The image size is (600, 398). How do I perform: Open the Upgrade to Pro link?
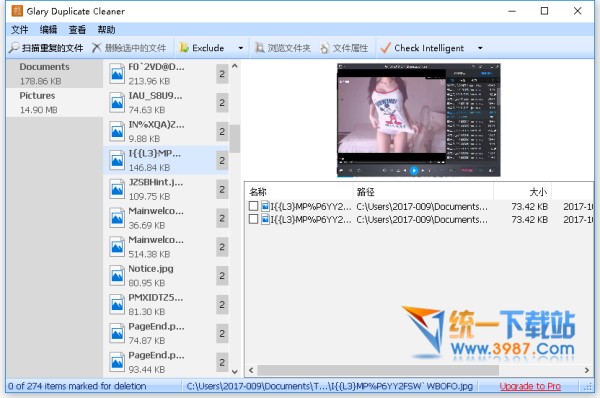[530, 386]
